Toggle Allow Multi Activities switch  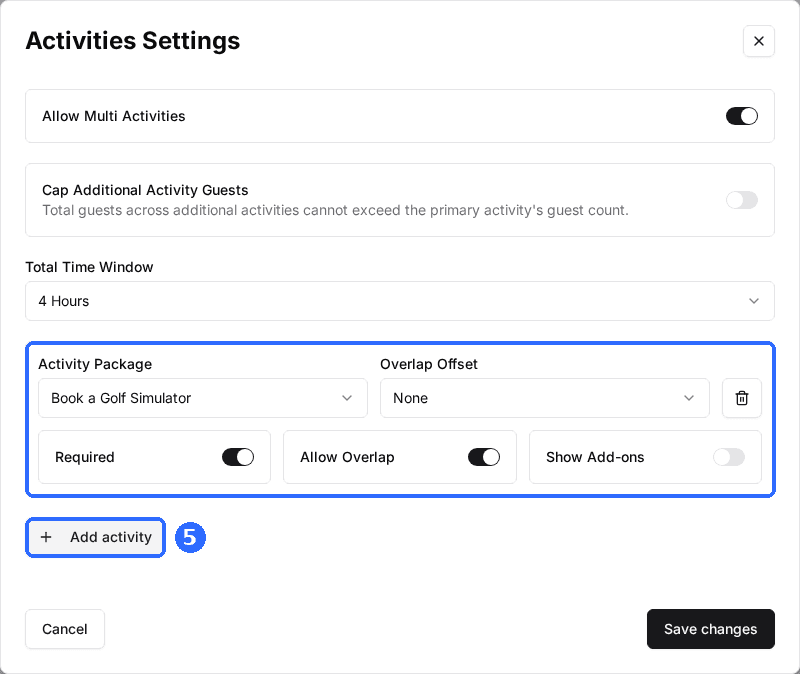741,116
